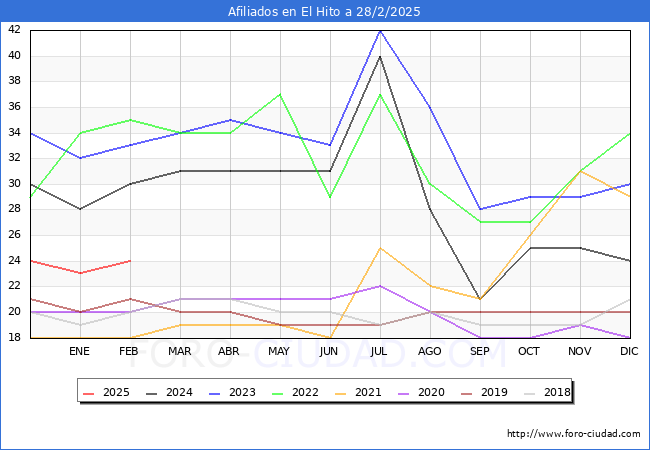The height and width of the screenshot is (450, 650).
Task: Click the 40 value on the y-axis
Action: click(15, 55)
